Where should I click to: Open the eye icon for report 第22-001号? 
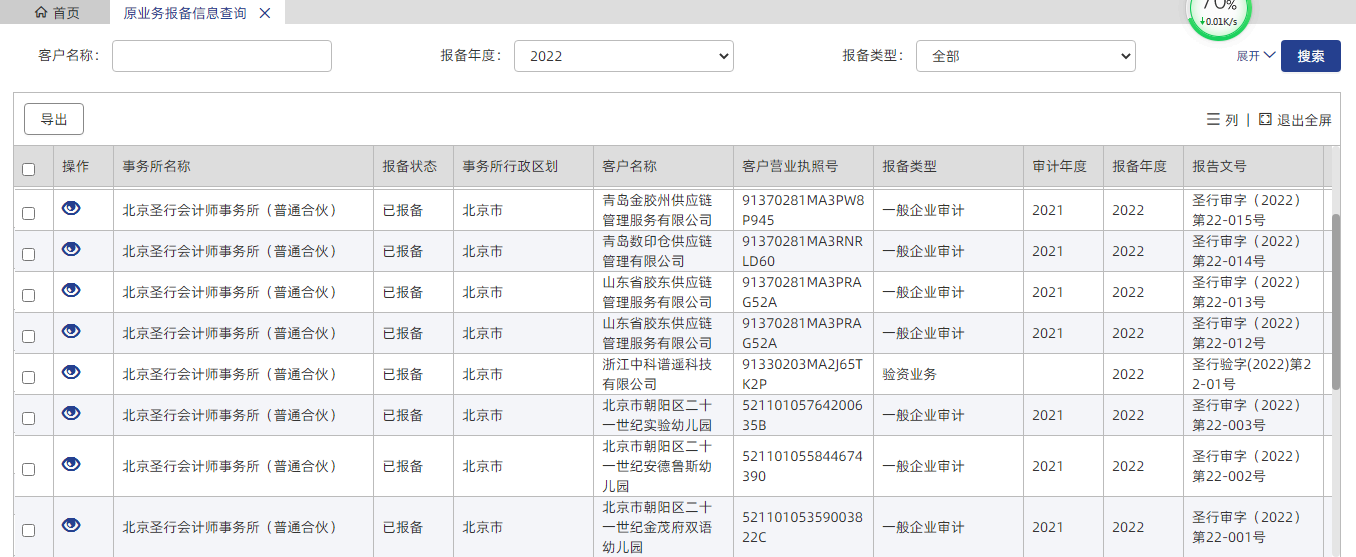point(71,525)
